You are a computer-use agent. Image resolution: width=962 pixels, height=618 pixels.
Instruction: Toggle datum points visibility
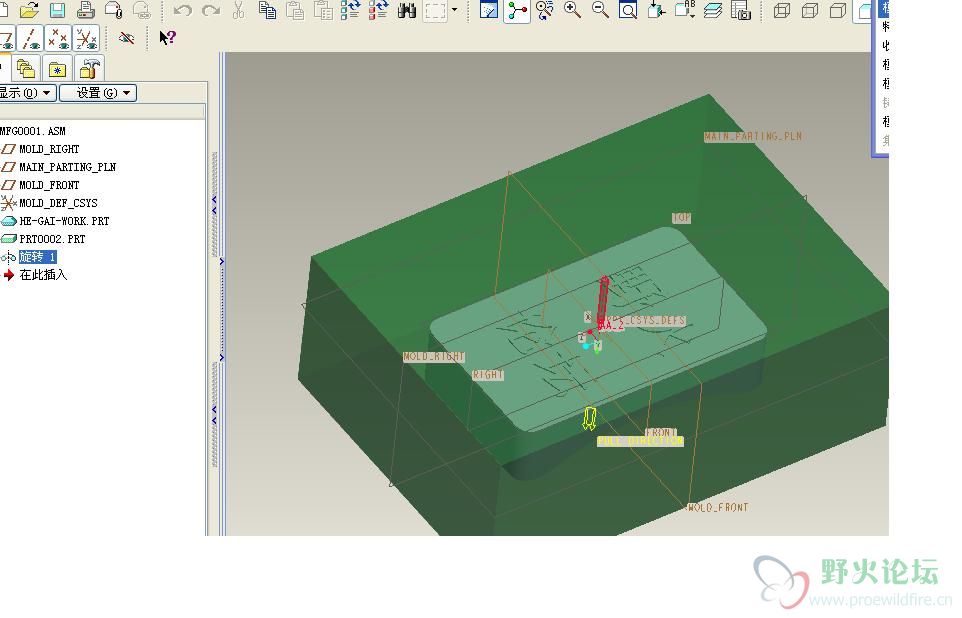[x=58, y=38]
